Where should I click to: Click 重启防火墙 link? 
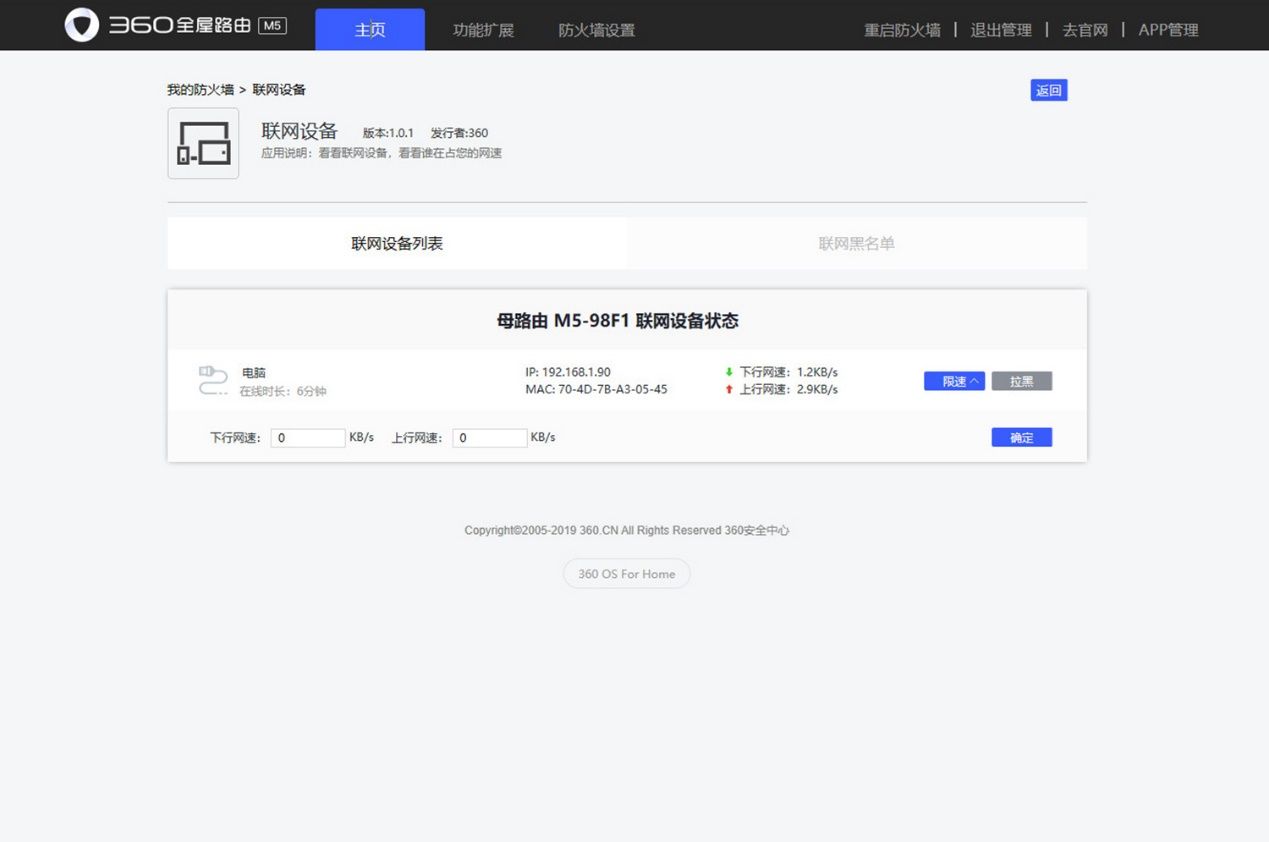click(x=902, y=30)
